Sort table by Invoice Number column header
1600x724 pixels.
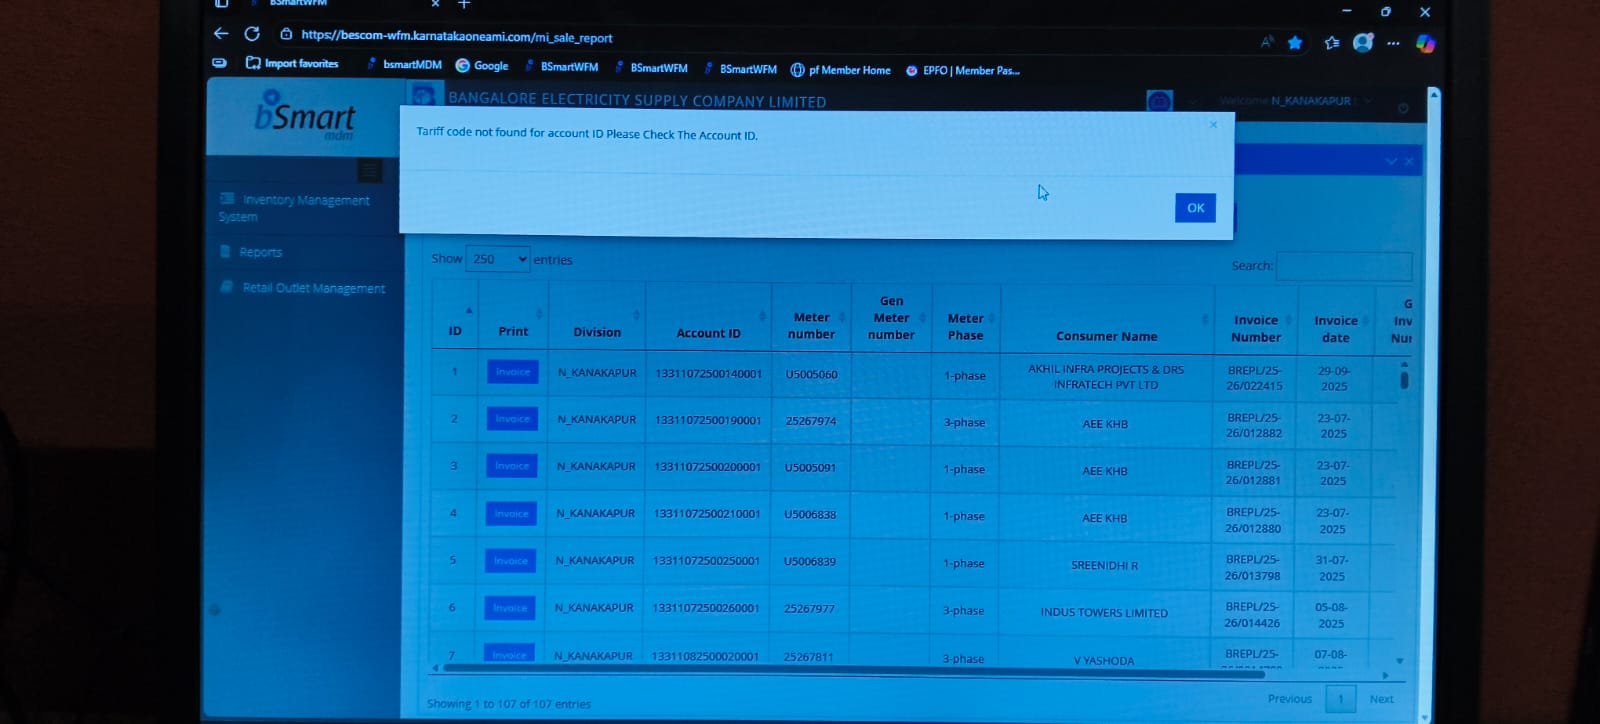point(1256,321)
